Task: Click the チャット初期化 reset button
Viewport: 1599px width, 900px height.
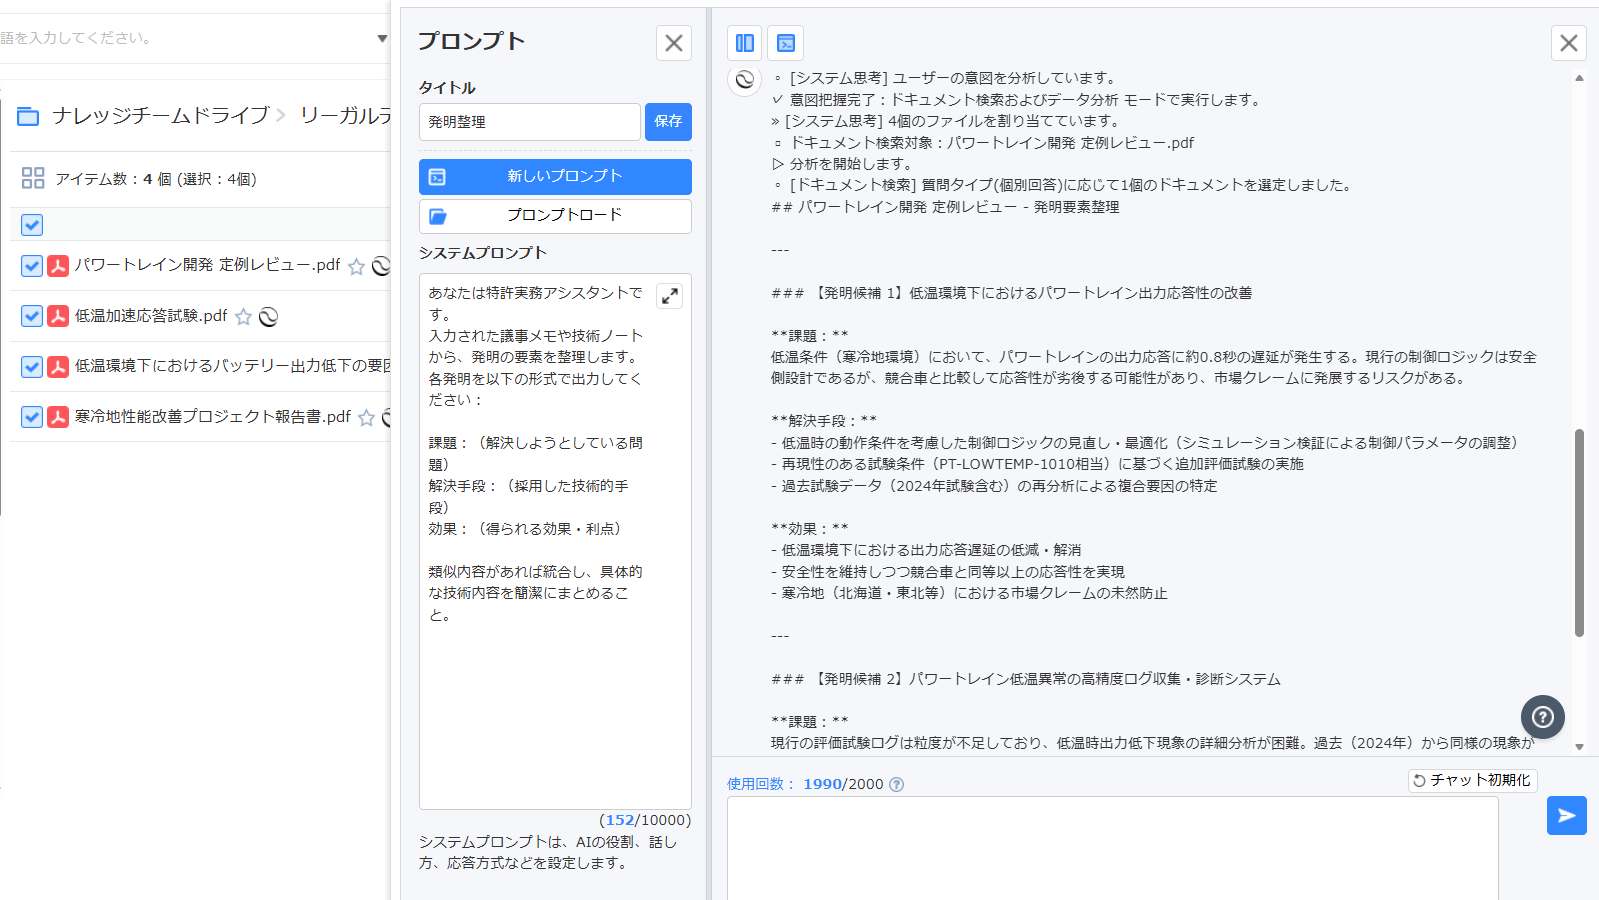Action: click(x=1472, y=780)
